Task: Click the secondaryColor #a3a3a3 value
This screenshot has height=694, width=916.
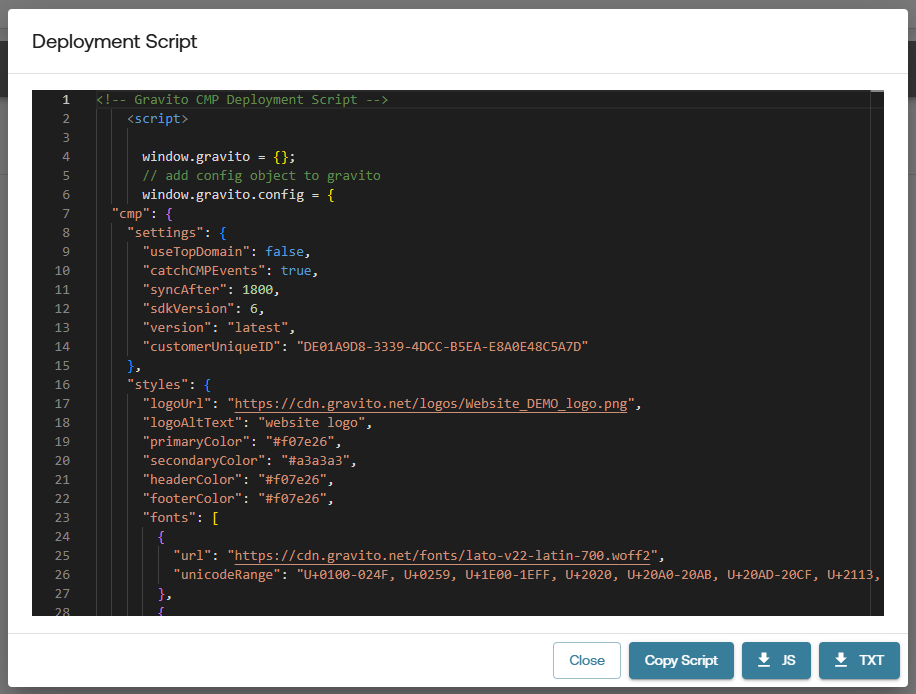Action: coord(315,460)
